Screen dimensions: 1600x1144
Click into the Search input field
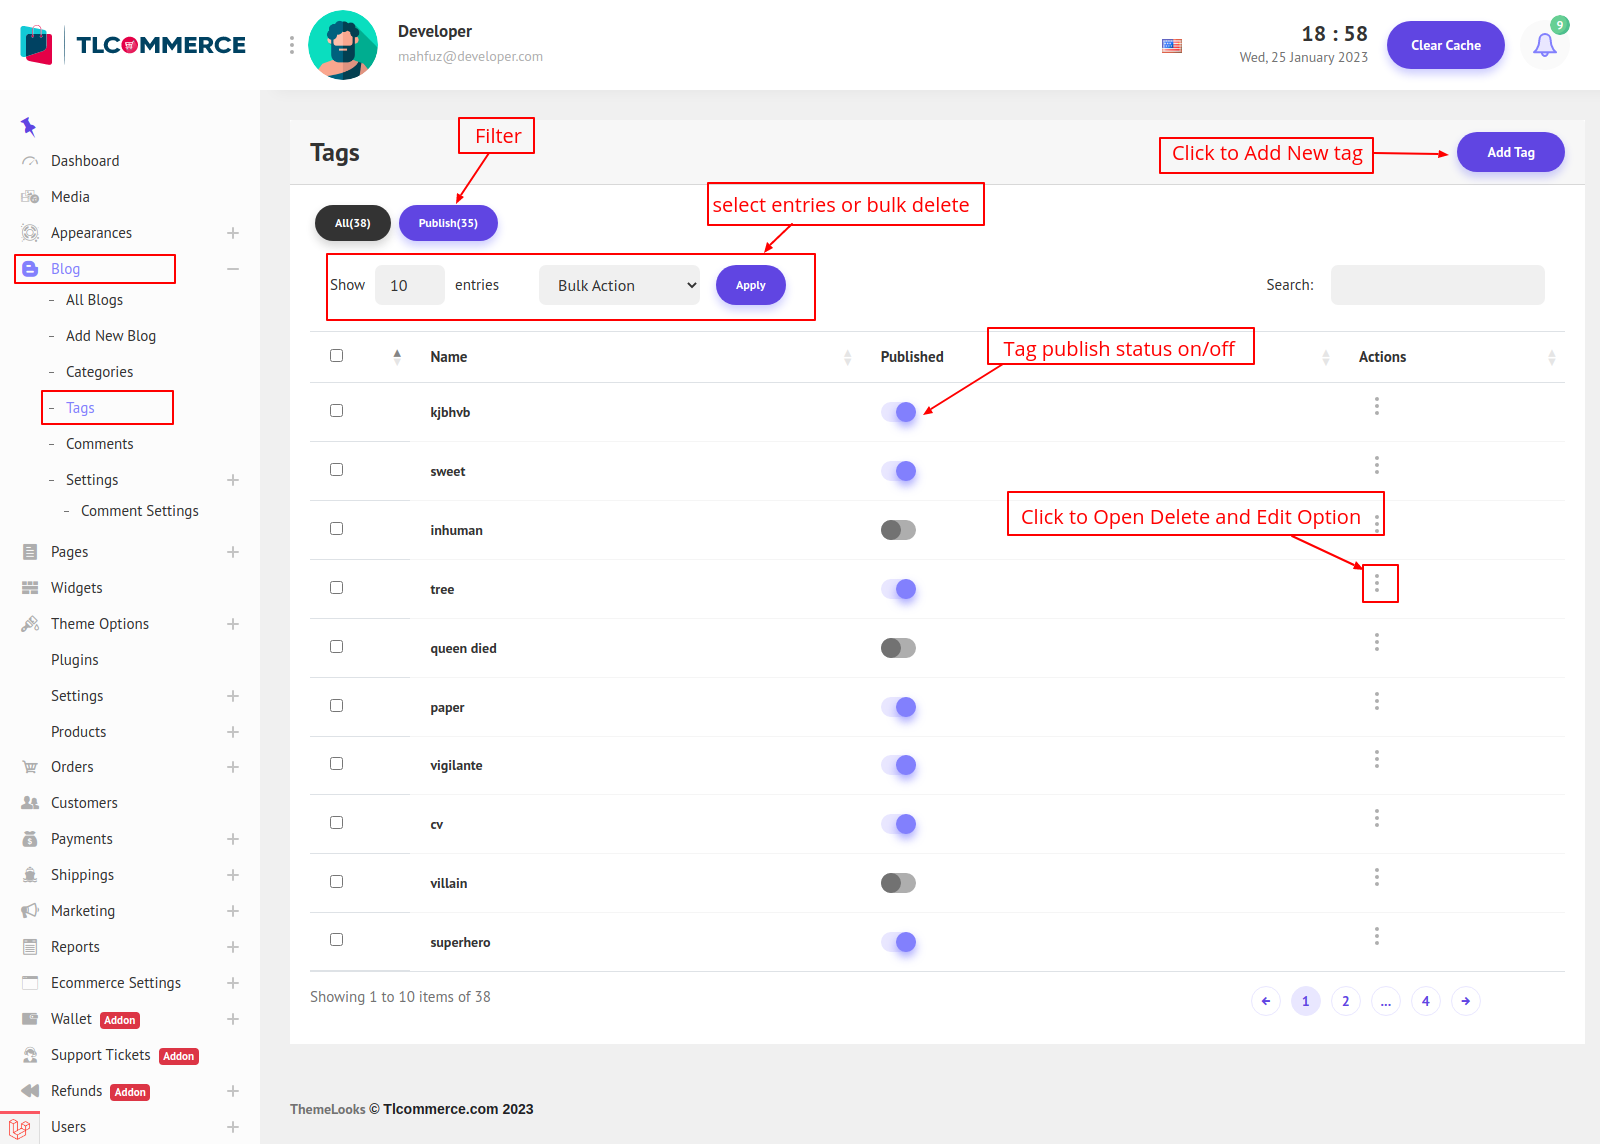(1437, 285)
